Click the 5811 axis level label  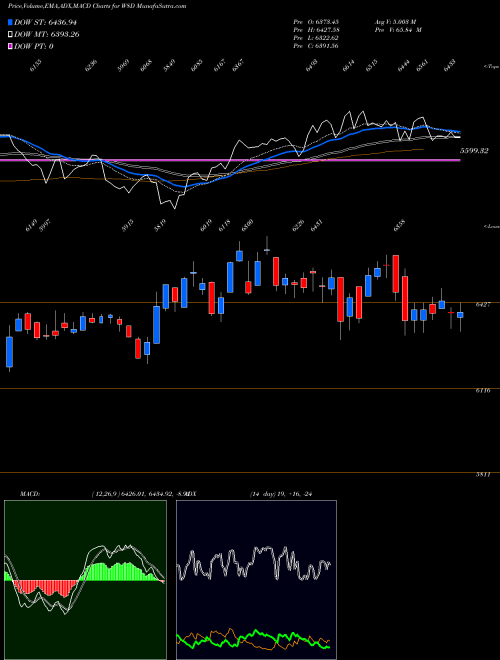[x=482, y=474]
